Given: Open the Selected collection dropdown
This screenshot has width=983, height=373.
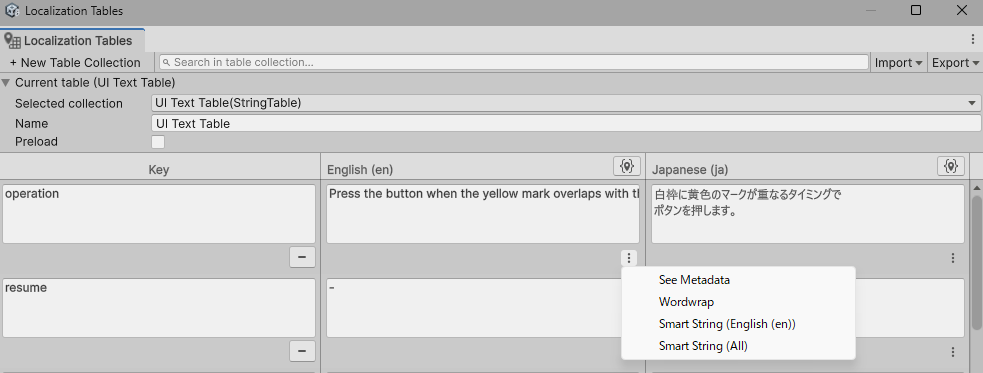Looking at the screenshot, I should [x=566, y=103].
